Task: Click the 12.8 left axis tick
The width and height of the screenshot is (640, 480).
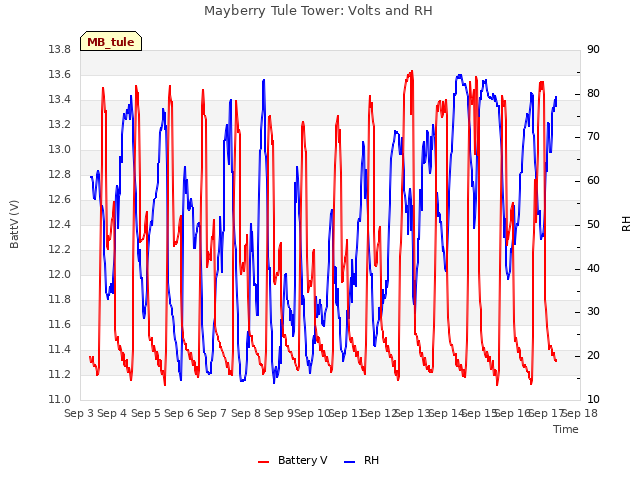Action: point(60,175)
